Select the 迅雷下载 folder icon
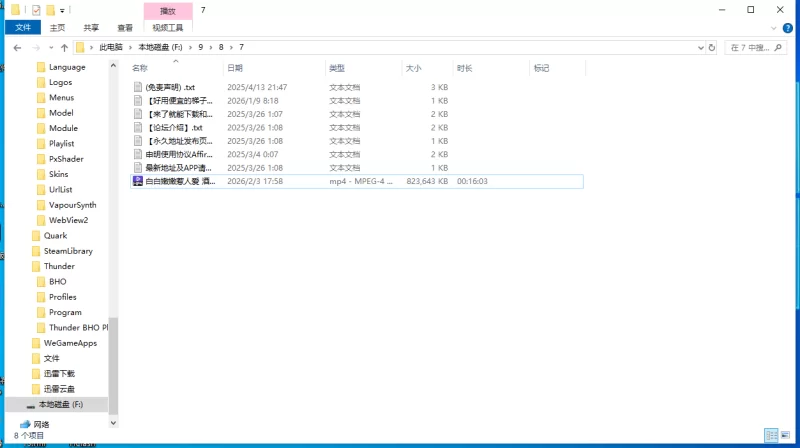This screenshot has height=448, width=800. click(x=36, y=374)
